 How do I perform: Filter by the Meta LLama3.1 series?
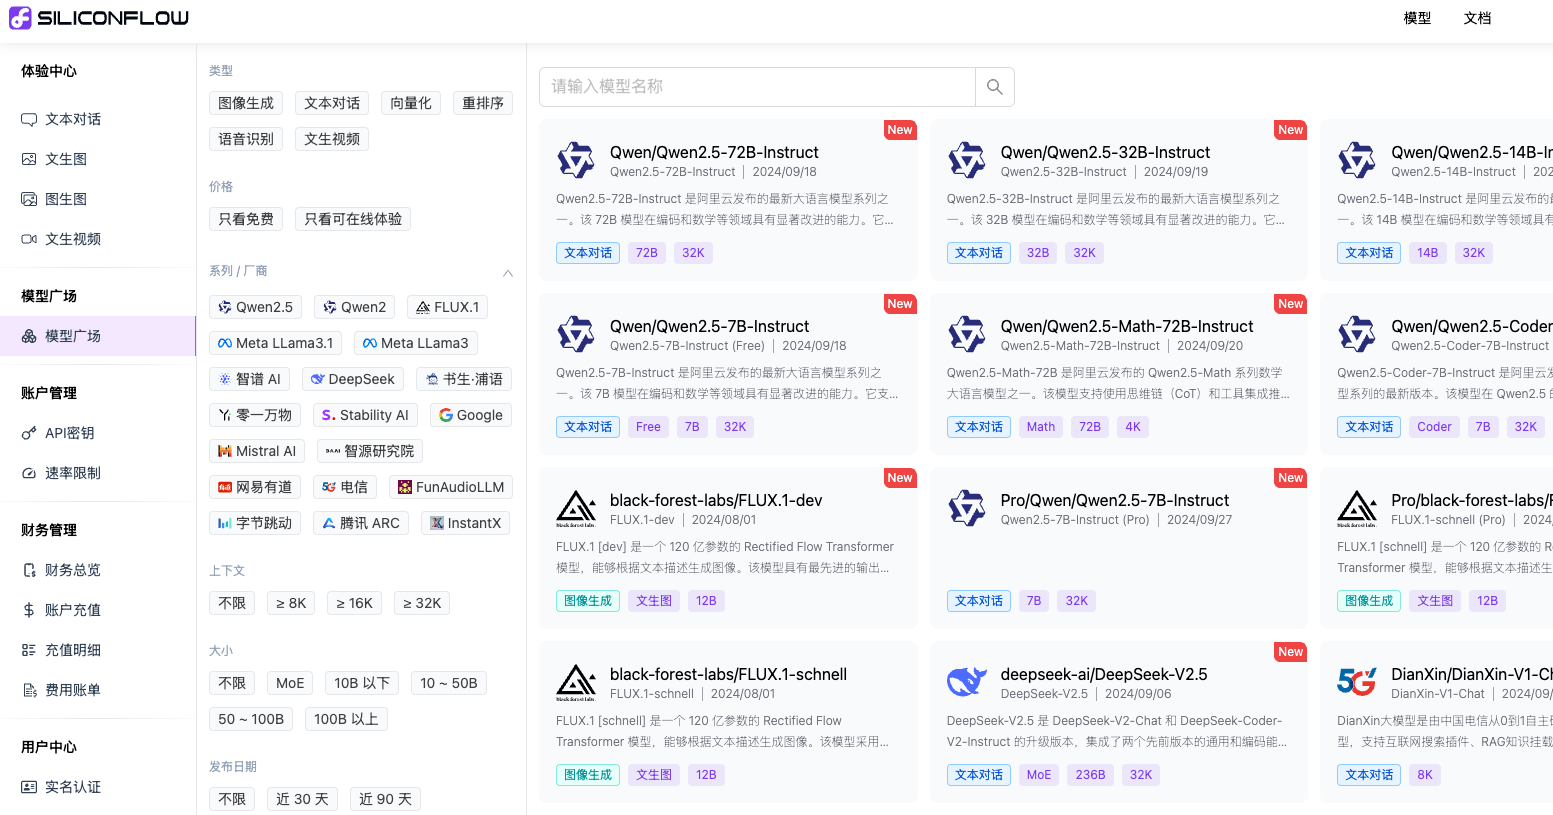pyautogui.click(x=275, y=343)
